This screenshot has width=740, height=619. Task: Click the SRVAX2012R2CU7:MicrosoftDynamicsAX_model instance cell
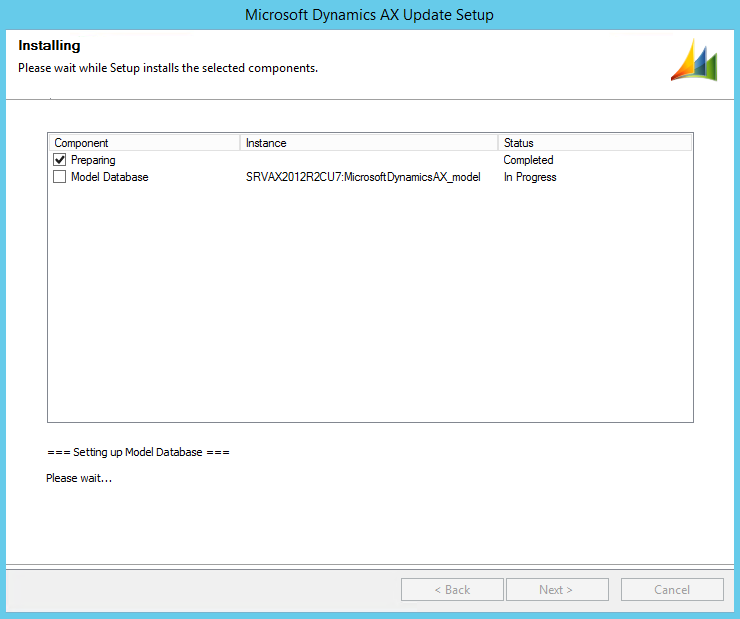(x=363, y=177)
